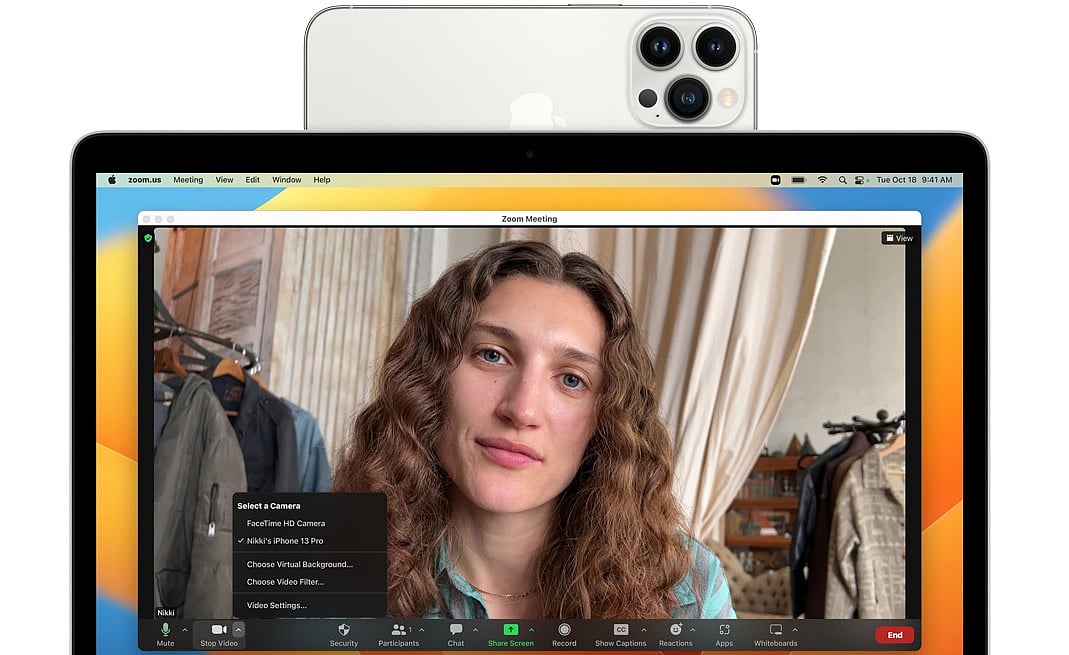Viewport: 1069px width, 655px height.
Task: Click the battery status indicator
Action: click(x=798, y=180)
